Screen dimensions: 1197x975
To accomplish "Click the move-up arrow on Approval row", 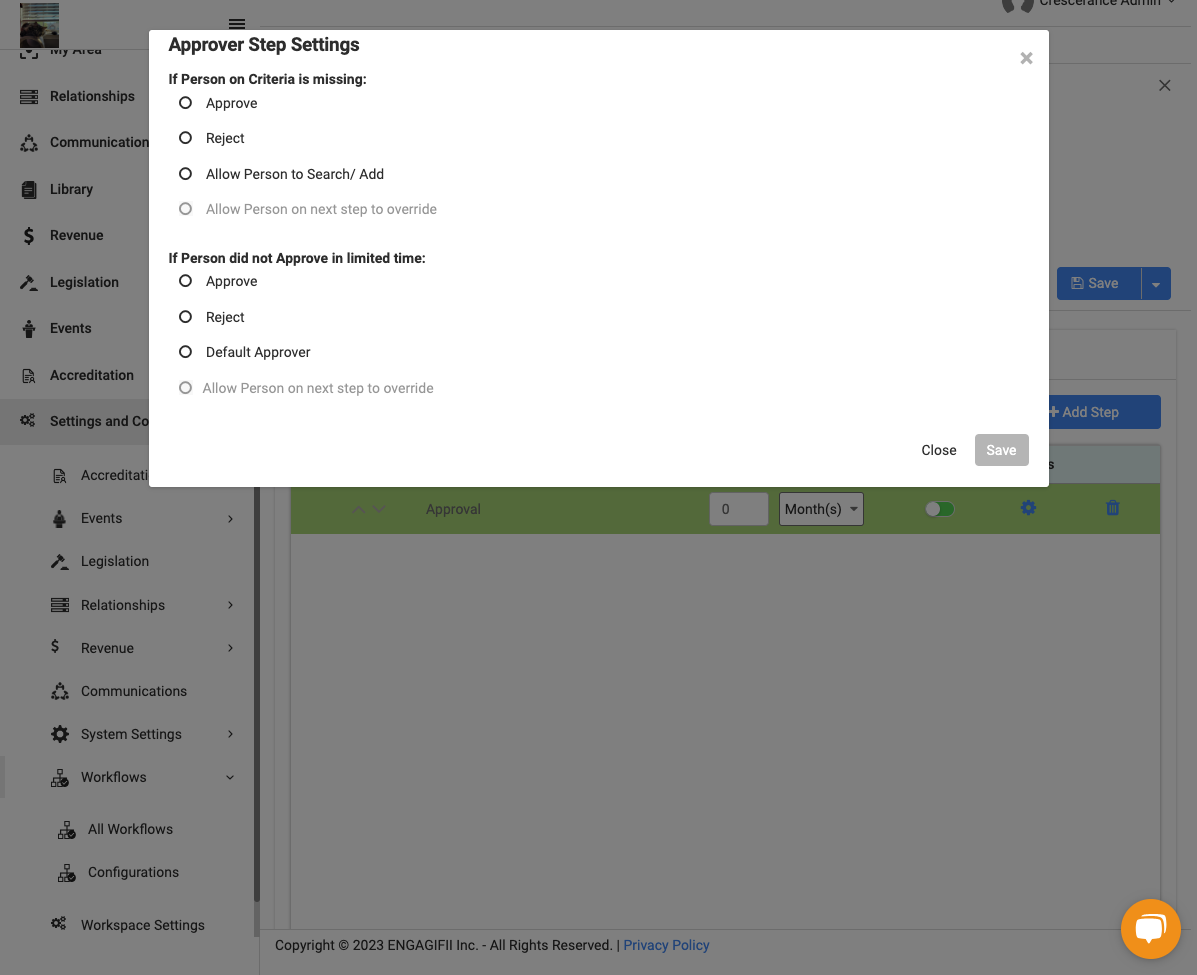I will point(358,509).
